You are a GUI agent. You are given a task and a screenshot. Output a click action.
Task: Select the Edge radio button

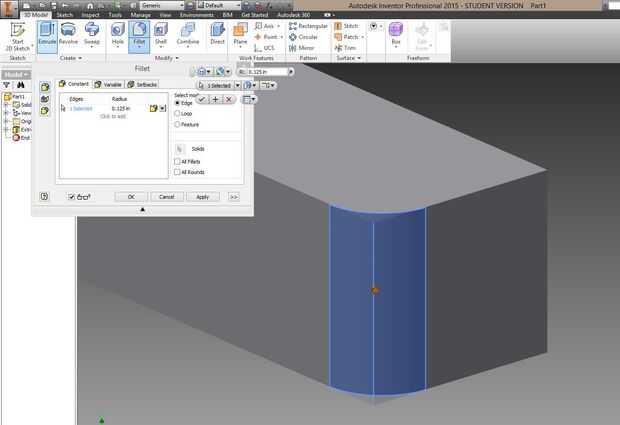tap(177, 103)
